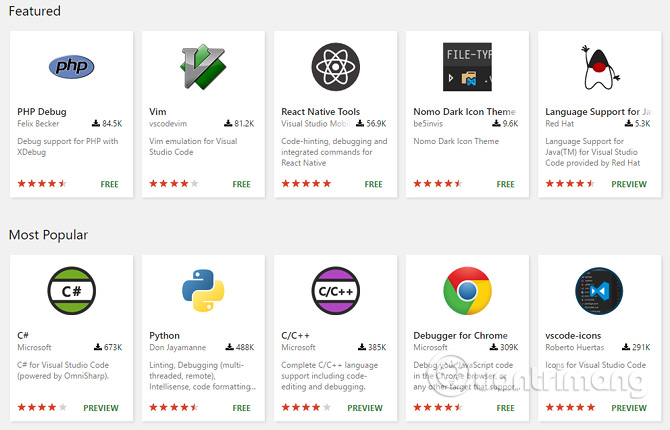The image size is (670, 430).
Task: Click the PREVIEW label on C# card
Action: pos(102,408)
